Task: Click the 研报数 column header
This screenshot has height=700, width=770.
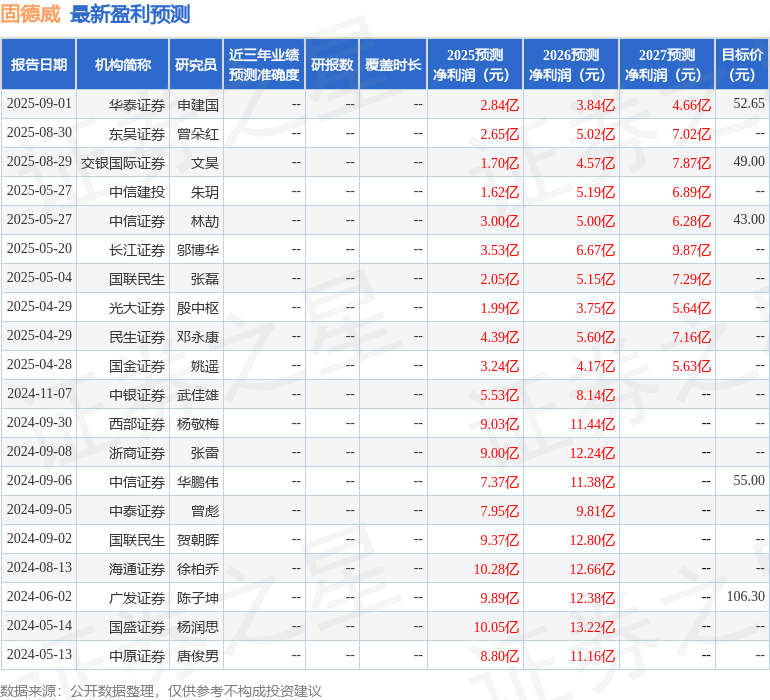Action: (332, 65)
